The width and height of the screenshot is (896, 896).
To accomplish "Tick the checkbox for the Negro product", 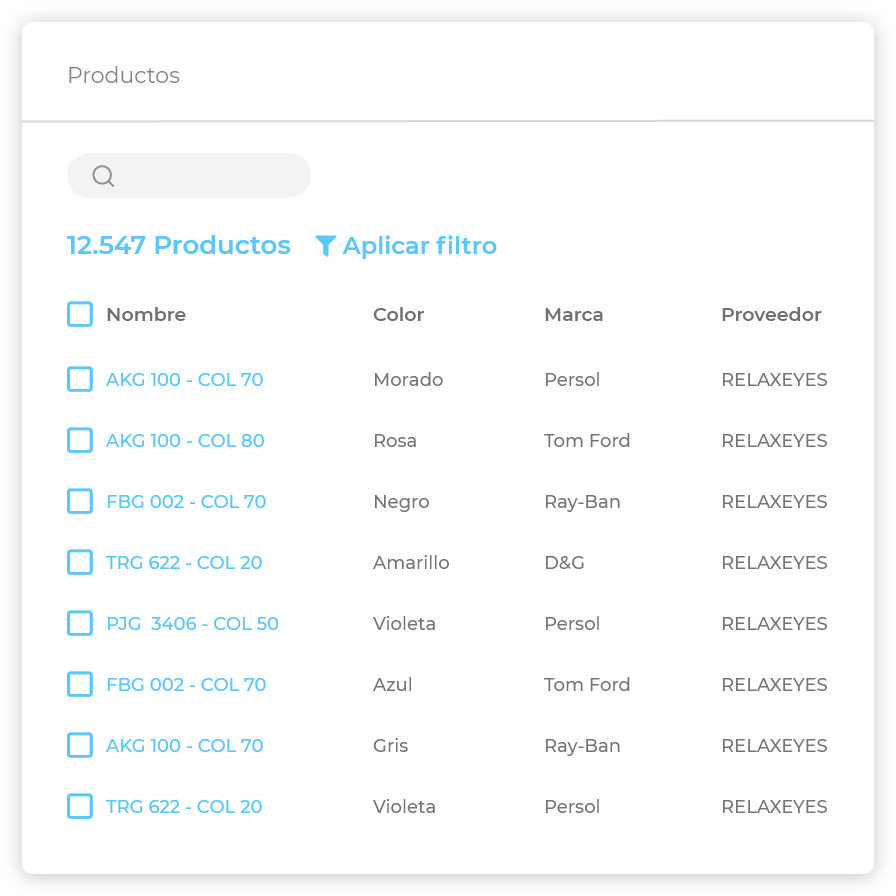I will click(80, 501).
